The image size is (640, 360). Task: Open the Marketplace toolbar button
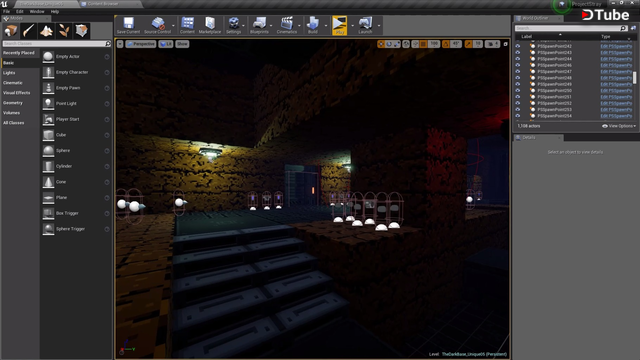click(x=210, y=25)
